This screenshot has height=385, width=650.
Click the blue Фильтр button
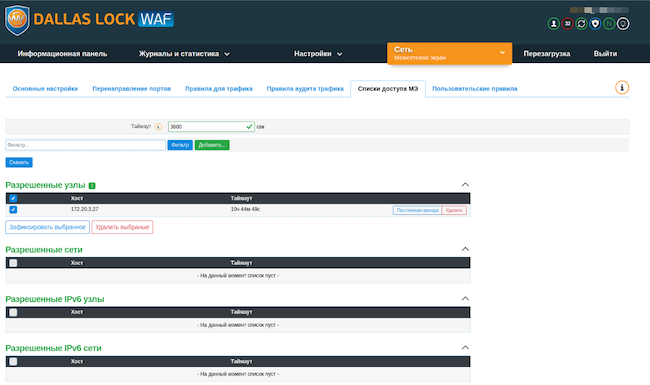tap(180, 145)
